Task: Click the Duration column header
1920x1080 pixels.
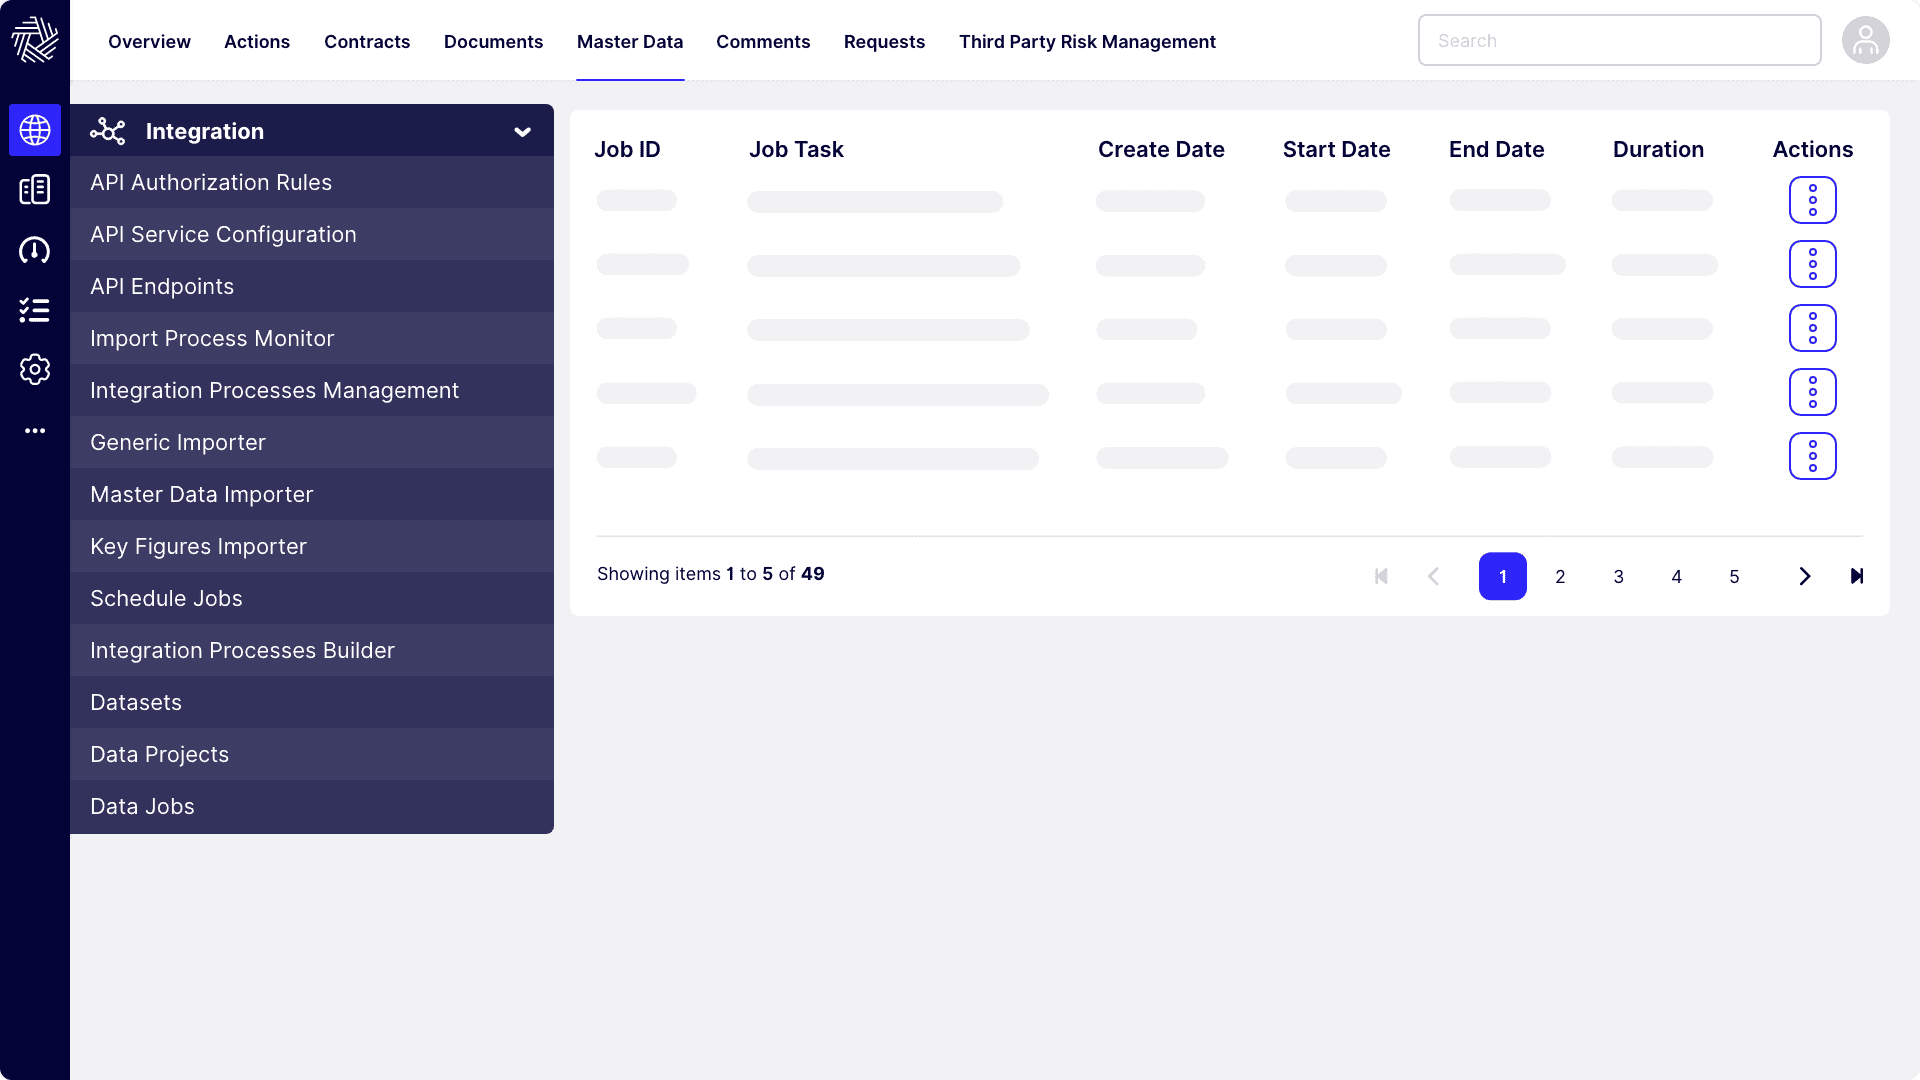Action: pos(1658,149)
